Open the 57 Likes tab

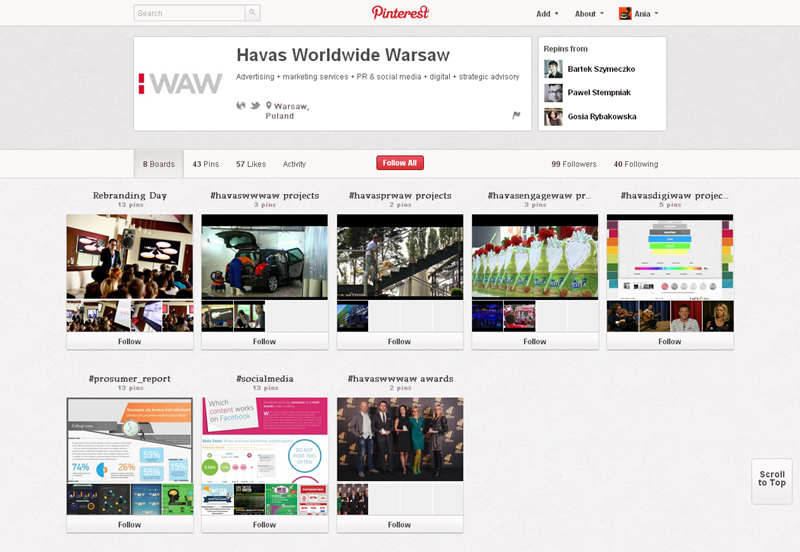(250, 164)
